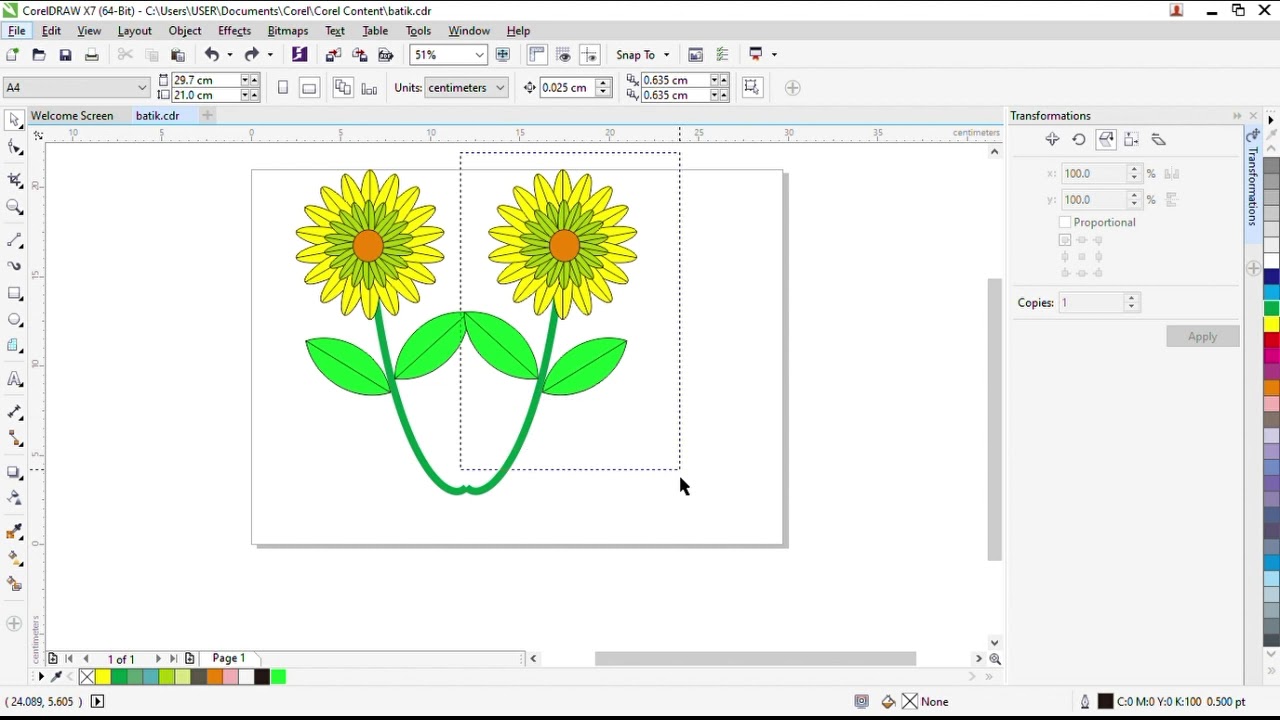Open the Object menu
1280x720 pixels.
(185, 31)
